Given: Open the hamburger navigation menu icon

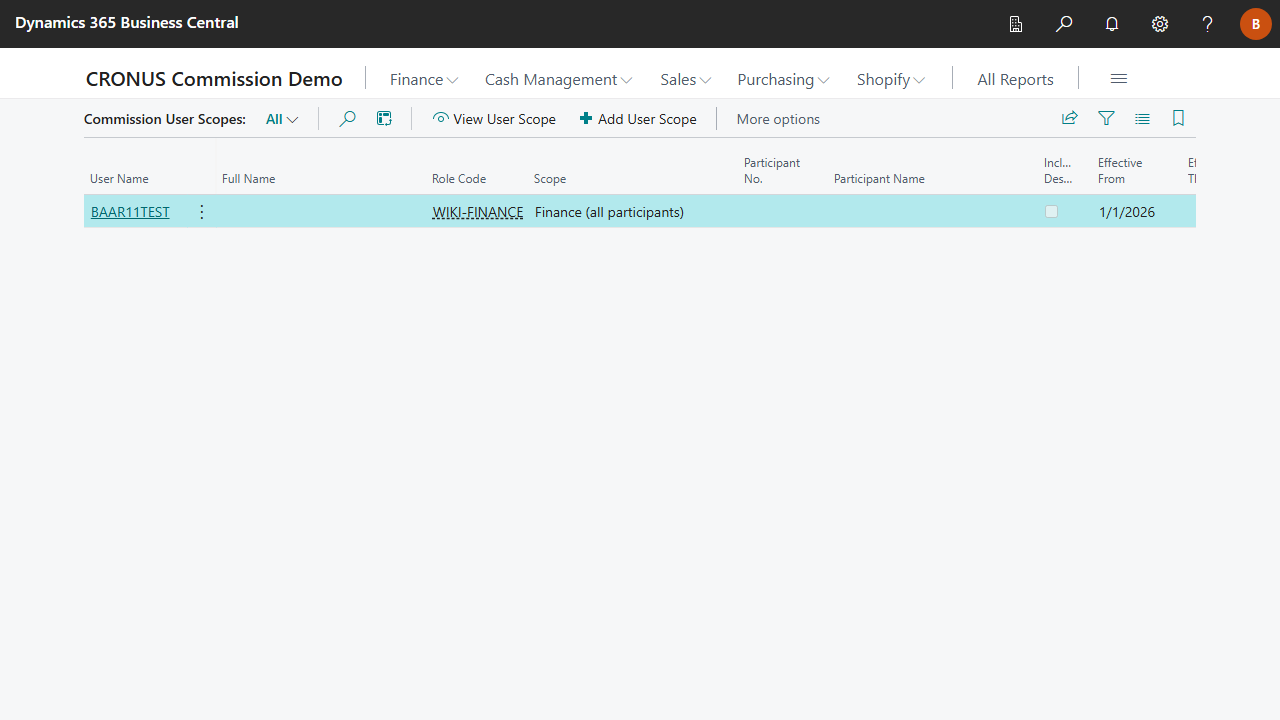Looking at the screenshot, I should pos(1119,79).
